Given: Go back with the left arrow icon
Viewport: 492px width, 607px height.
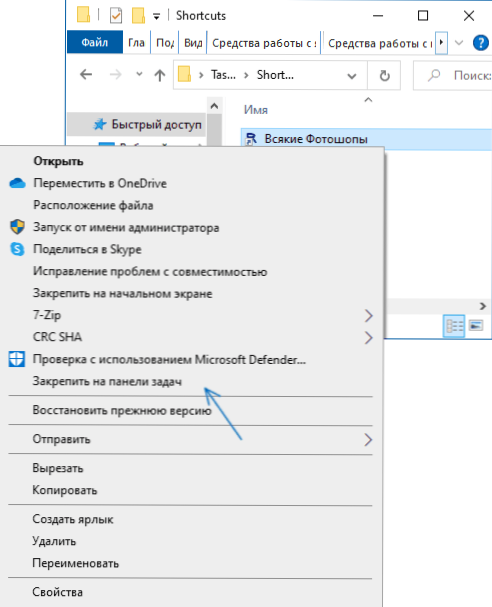Looking at the screenshot, I should pyautogui.click(x=86, y=74).
